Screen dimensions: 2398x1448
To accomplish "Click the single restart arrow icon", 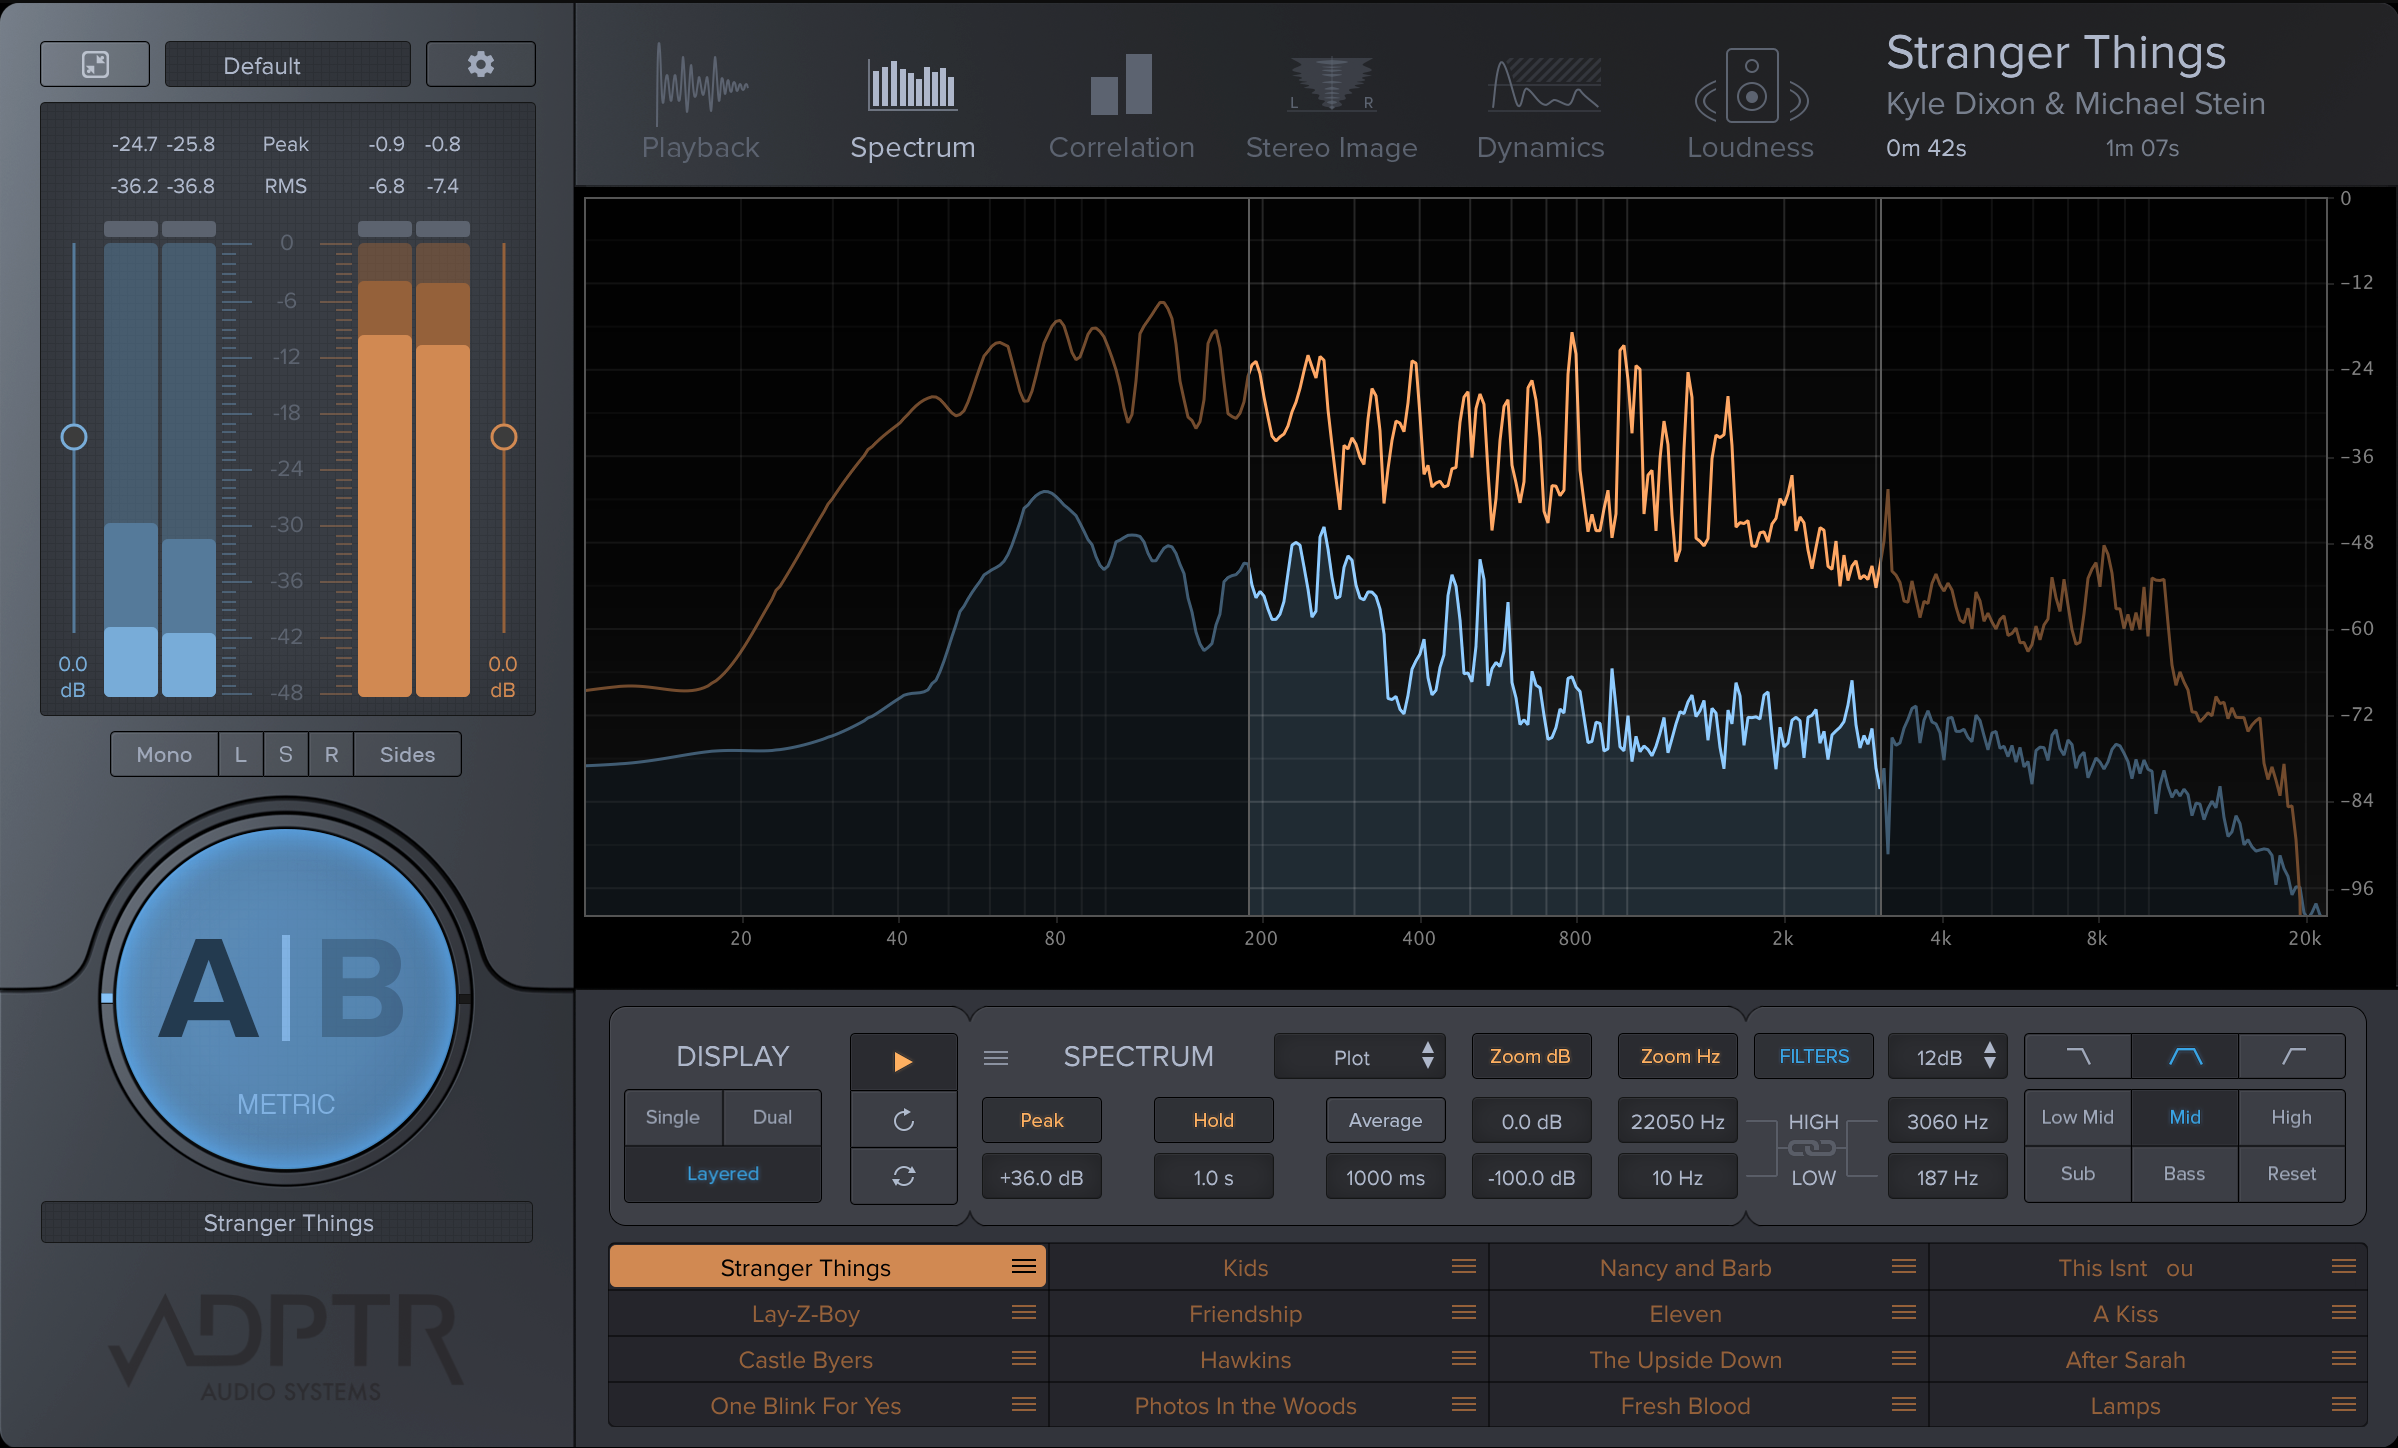I will pos(903,1120).
